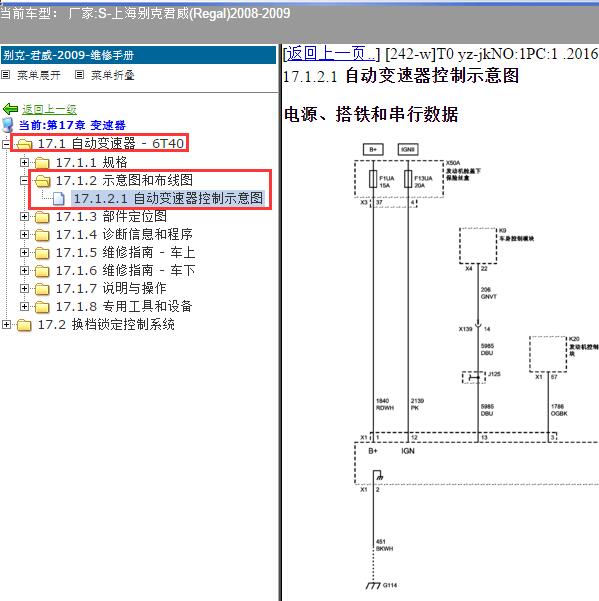Click folder icon of 17.1.2 示意图和布线图

pyautogui.click(x=42, y=181)
